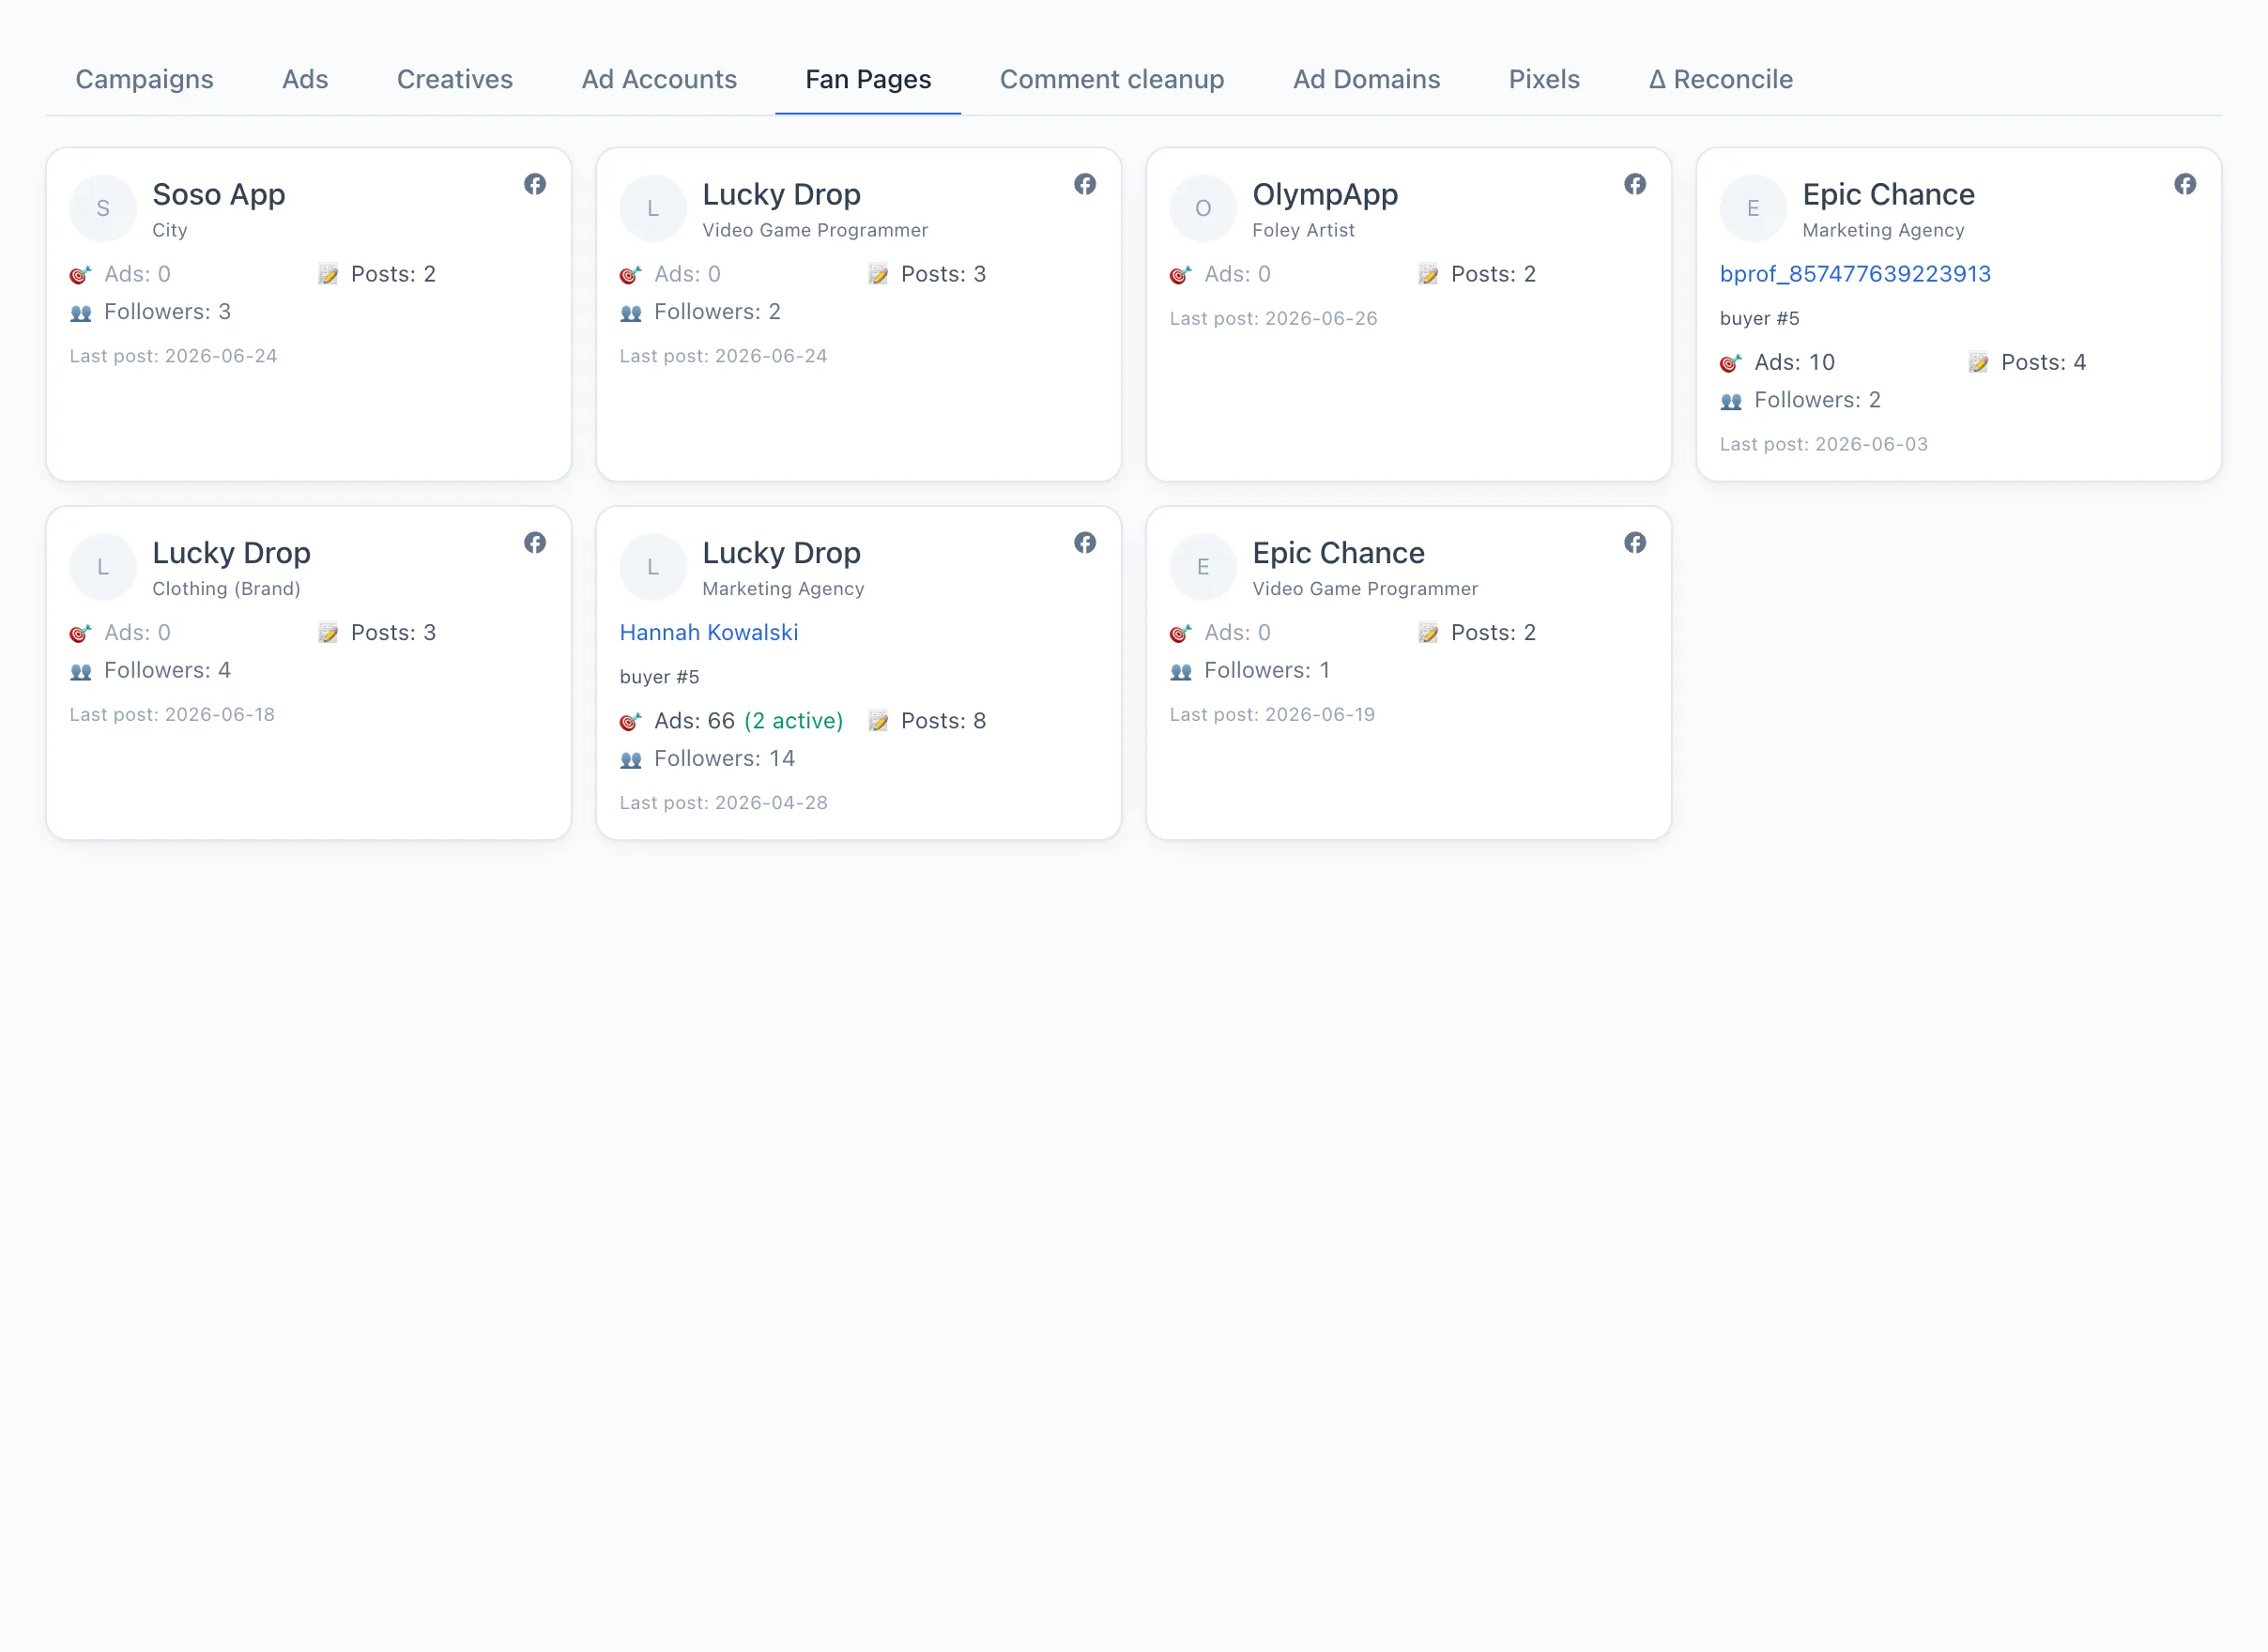The image size is (2268, 1652).
Task: Click Lucky Drop title on Clothing (Brand) card
Action: 231,553
